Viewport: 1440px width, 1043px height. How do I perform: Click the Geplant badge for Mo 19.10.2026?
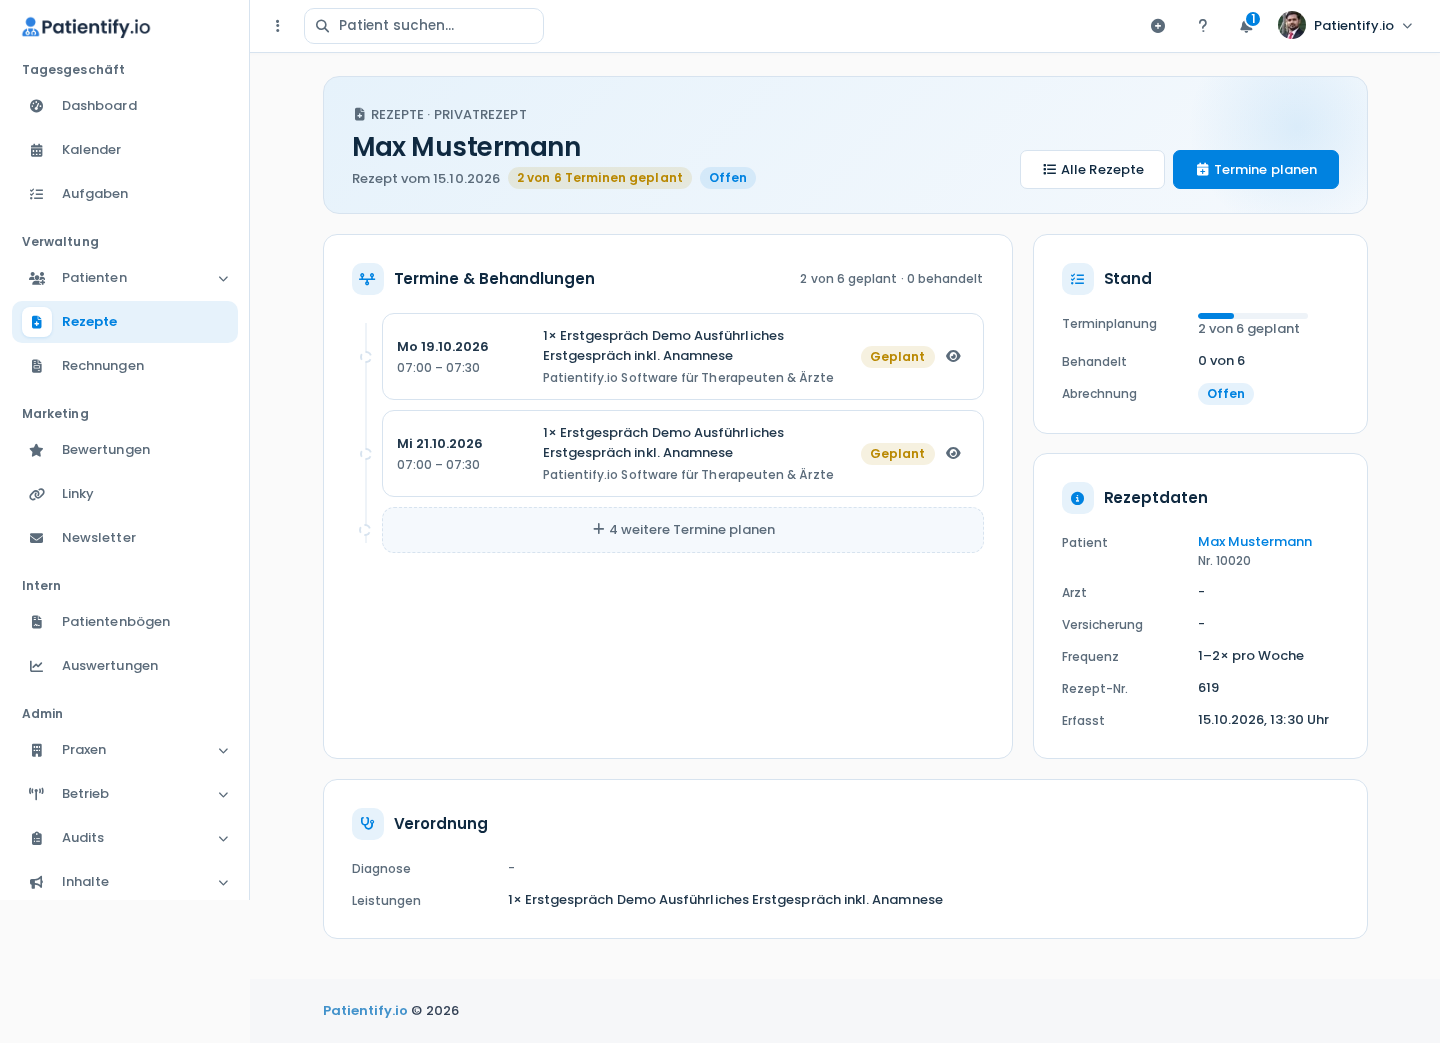point(897,357)
